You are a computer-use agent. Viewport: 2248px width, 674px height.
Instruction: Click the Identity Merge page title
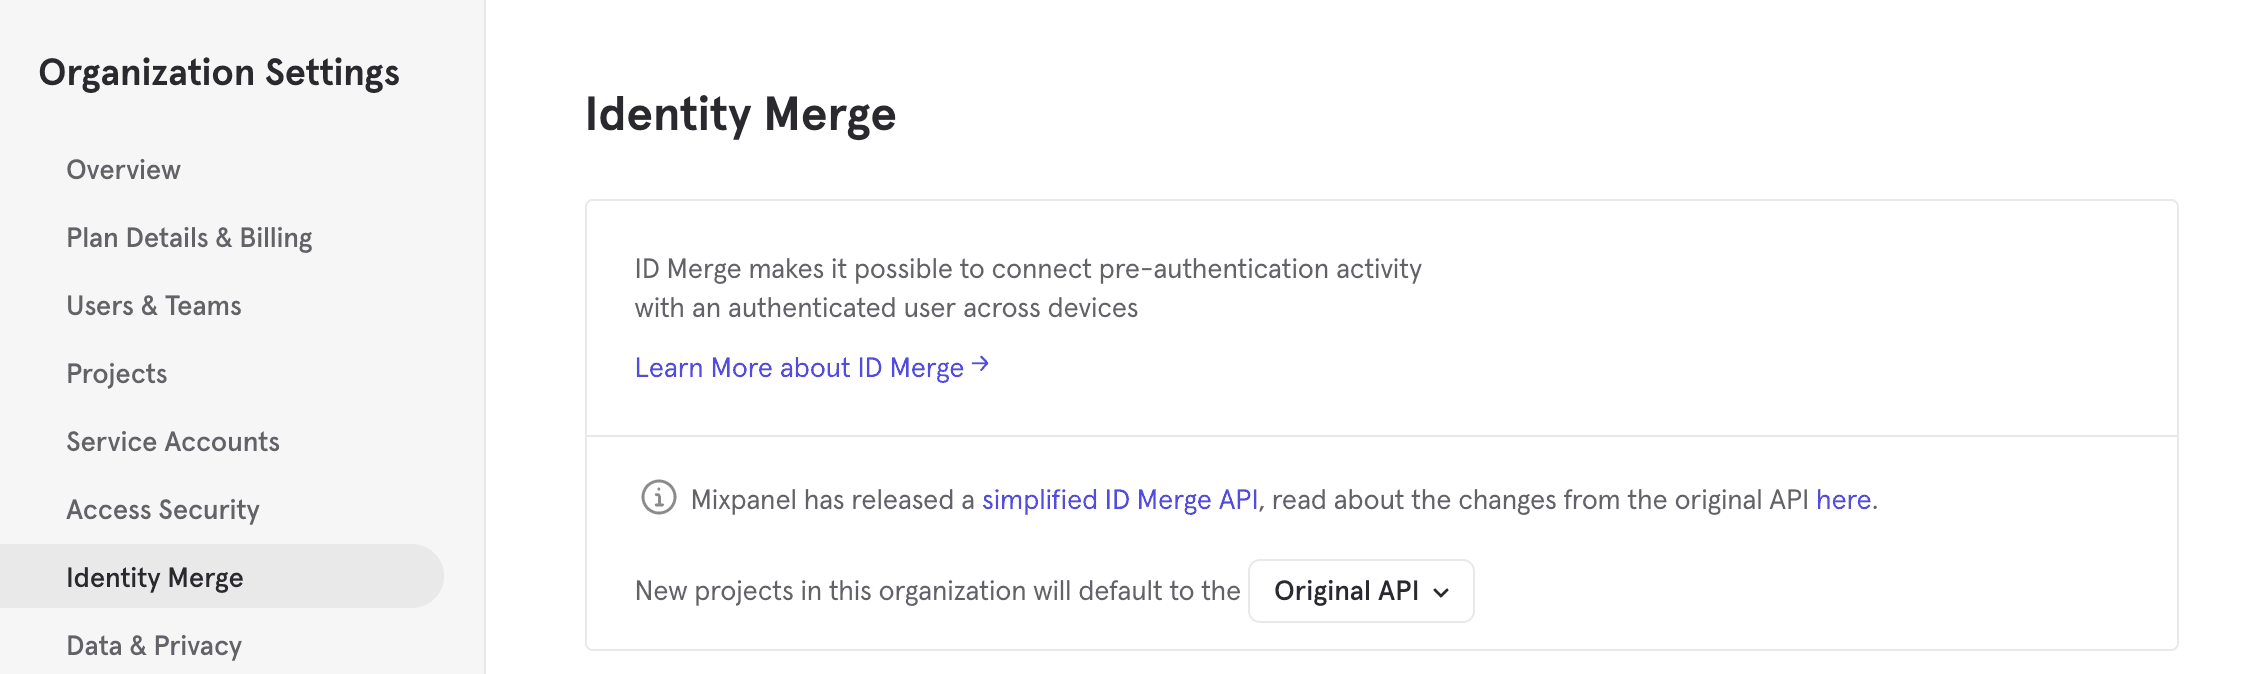[x=740, y=114]
